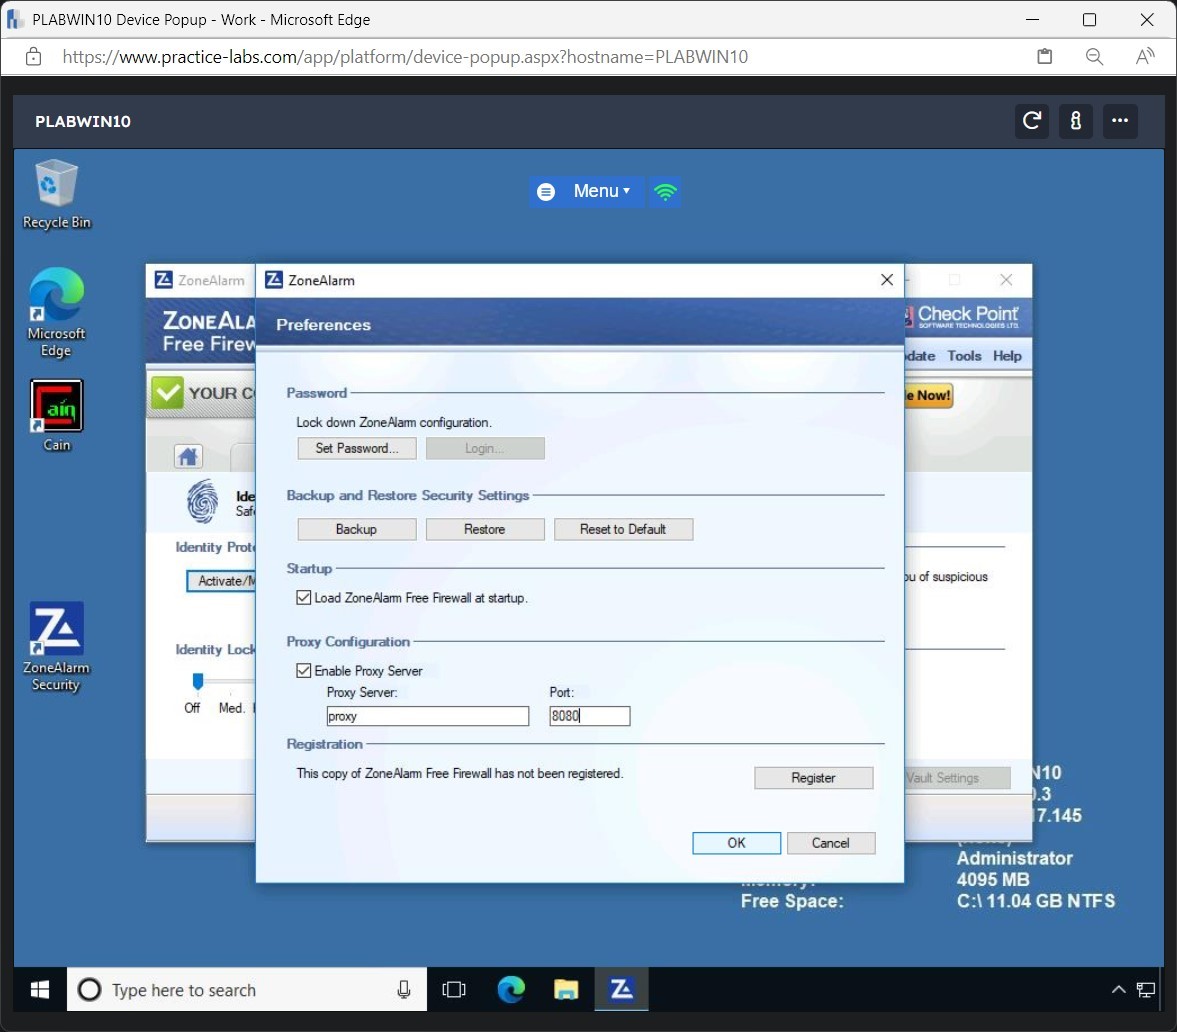Screen dimensions: 1177x1032
Task: Click the 'Off' slider label
Action: pos(192,708)
